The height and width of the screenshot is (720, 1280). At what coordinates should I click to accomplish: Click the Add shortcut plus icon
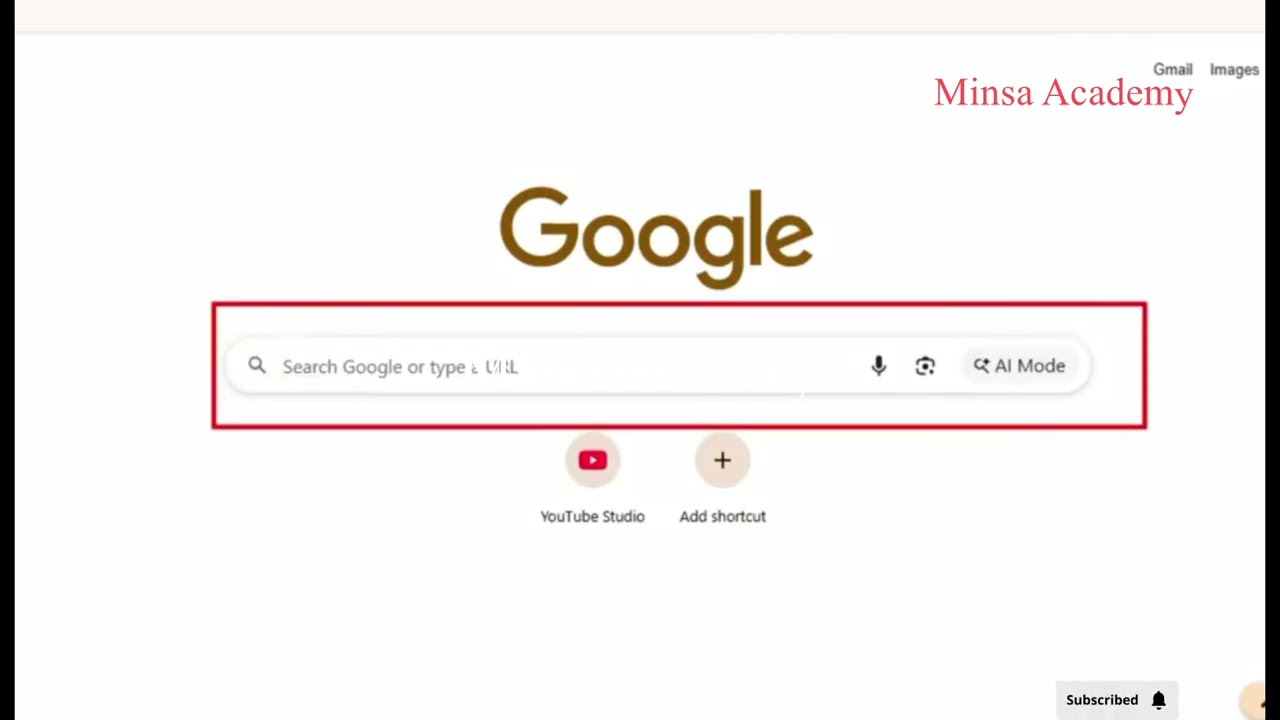coord(722,460)
